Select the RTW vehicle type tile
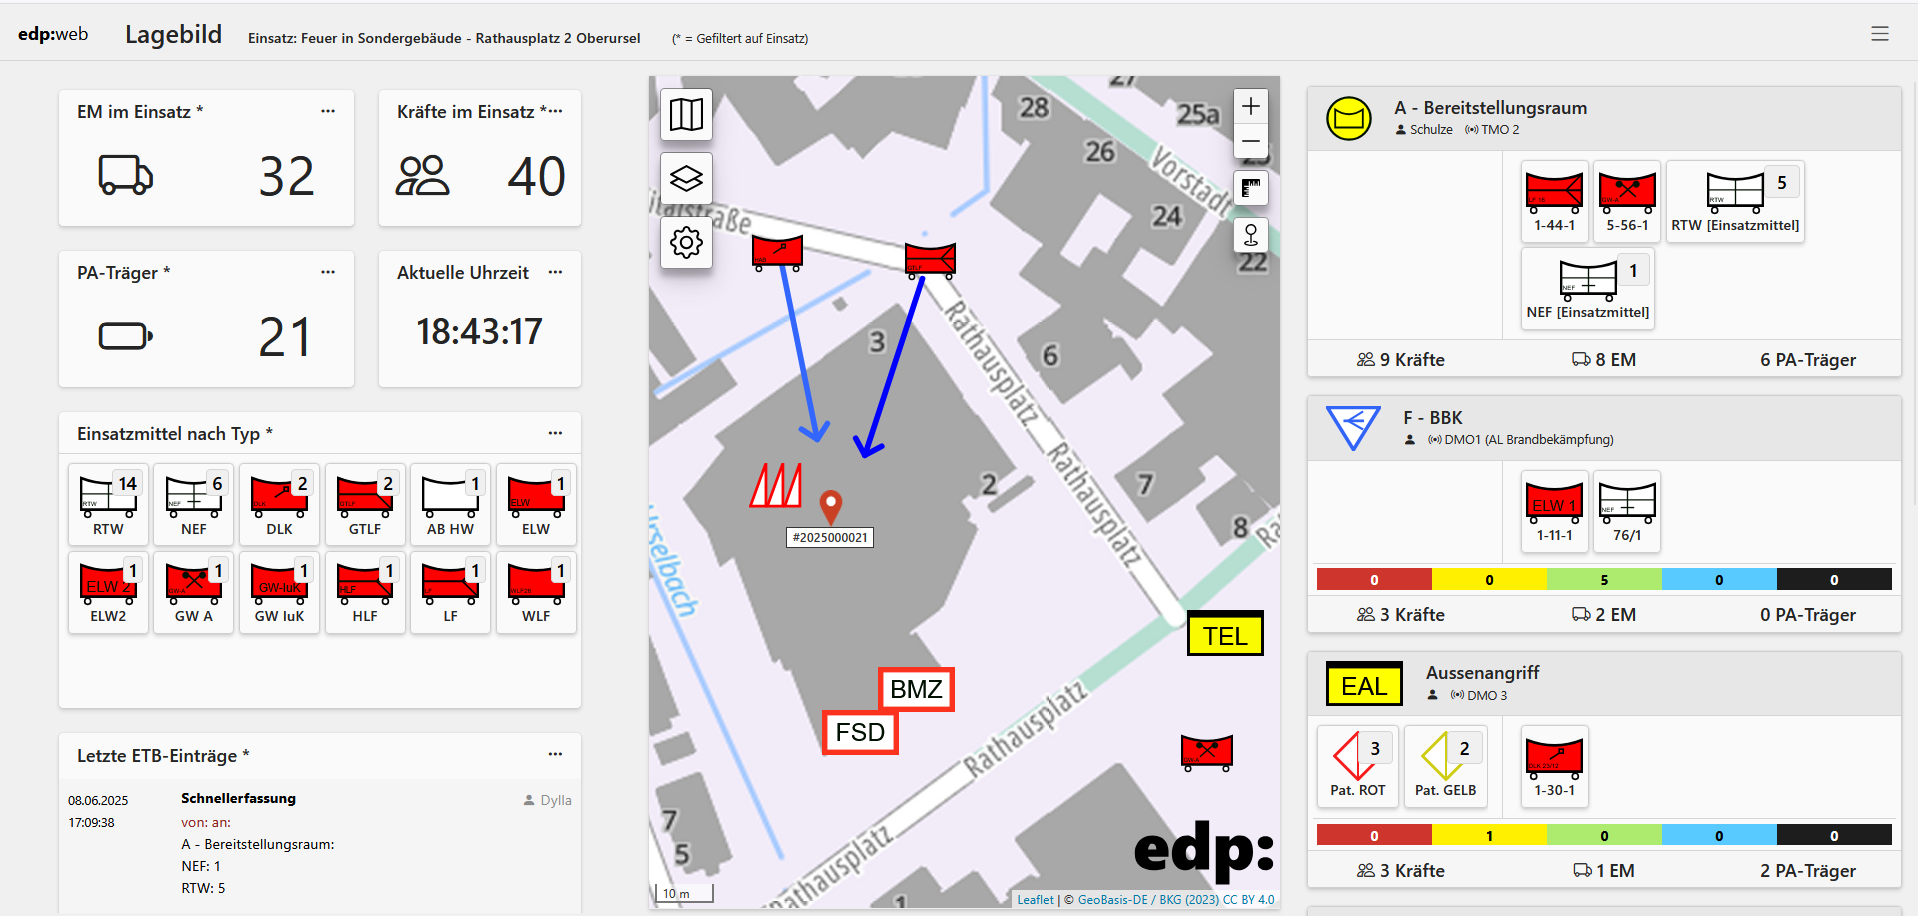Viewport: 1918px width, 916px height. pos(109,504)
